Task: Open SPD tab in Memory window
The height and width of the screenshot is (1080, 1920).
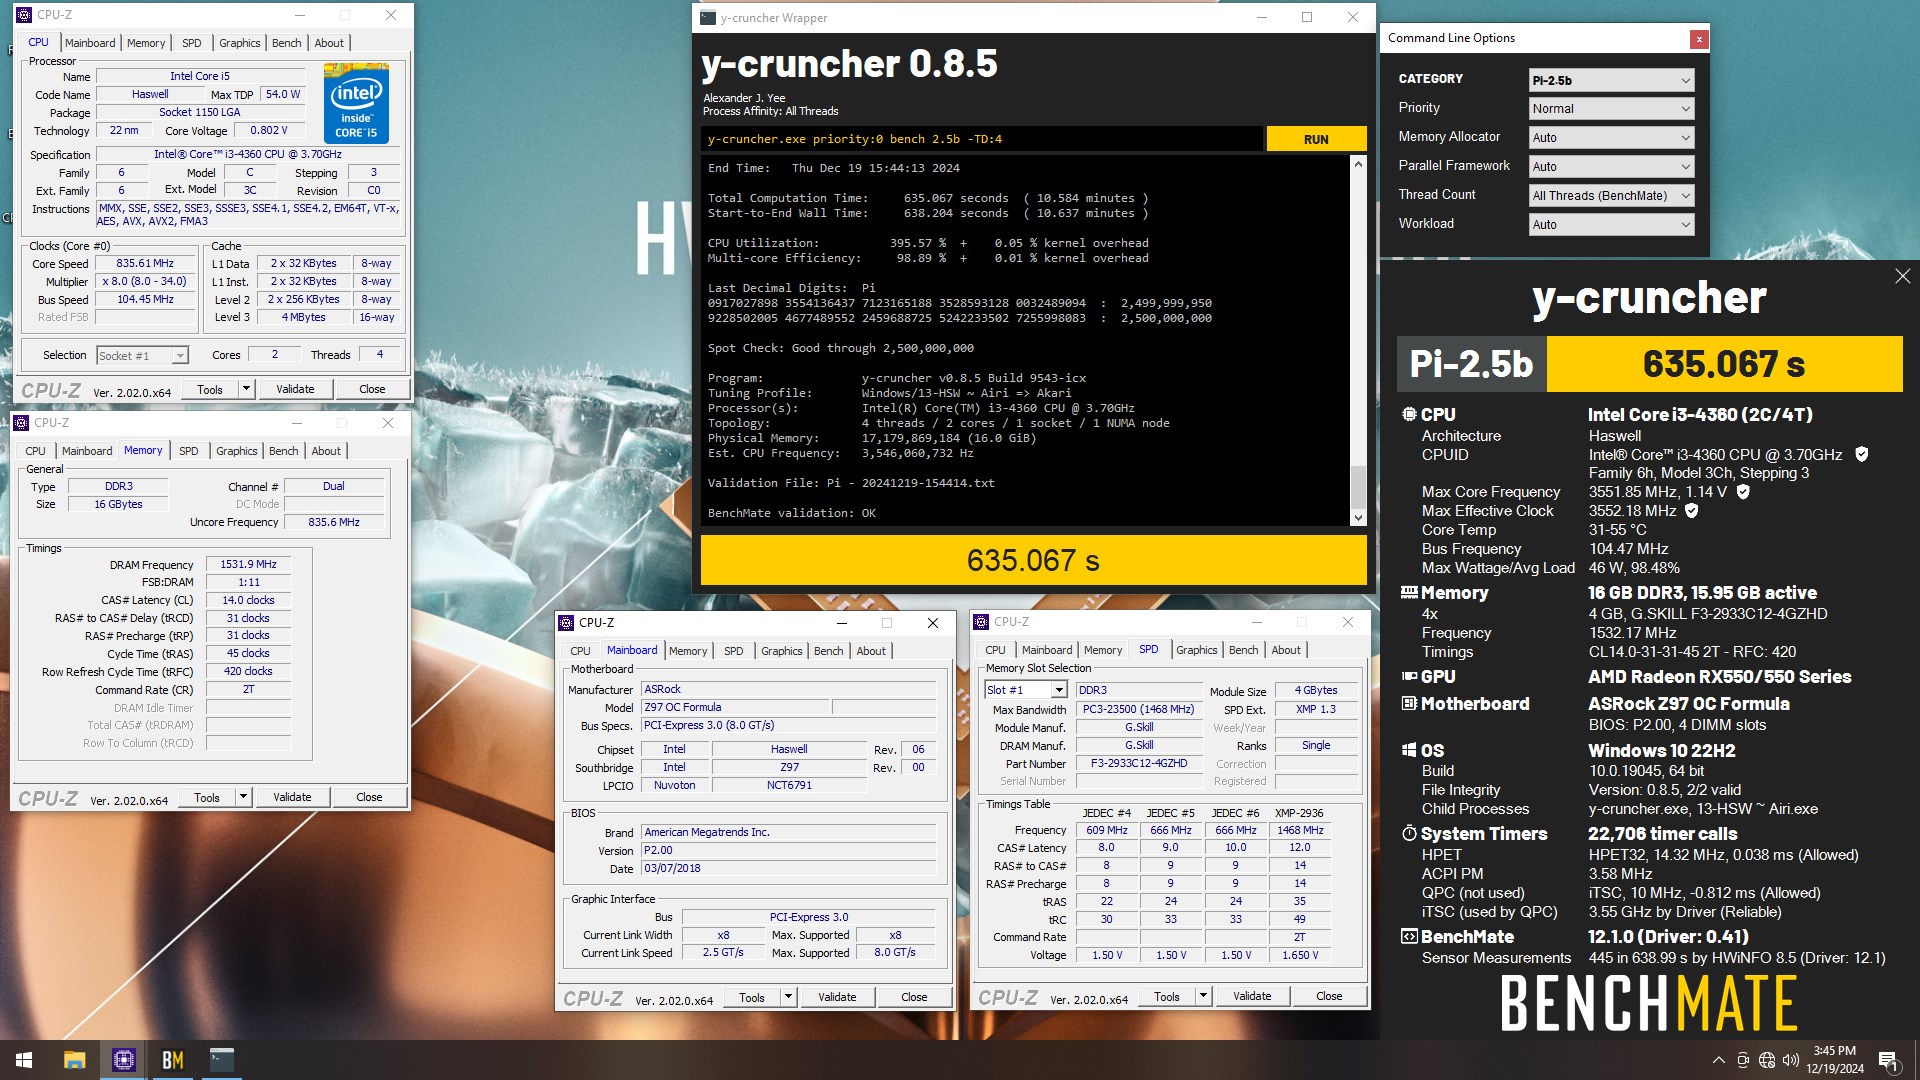Action: pyautogui.click(x=189, y=451)
